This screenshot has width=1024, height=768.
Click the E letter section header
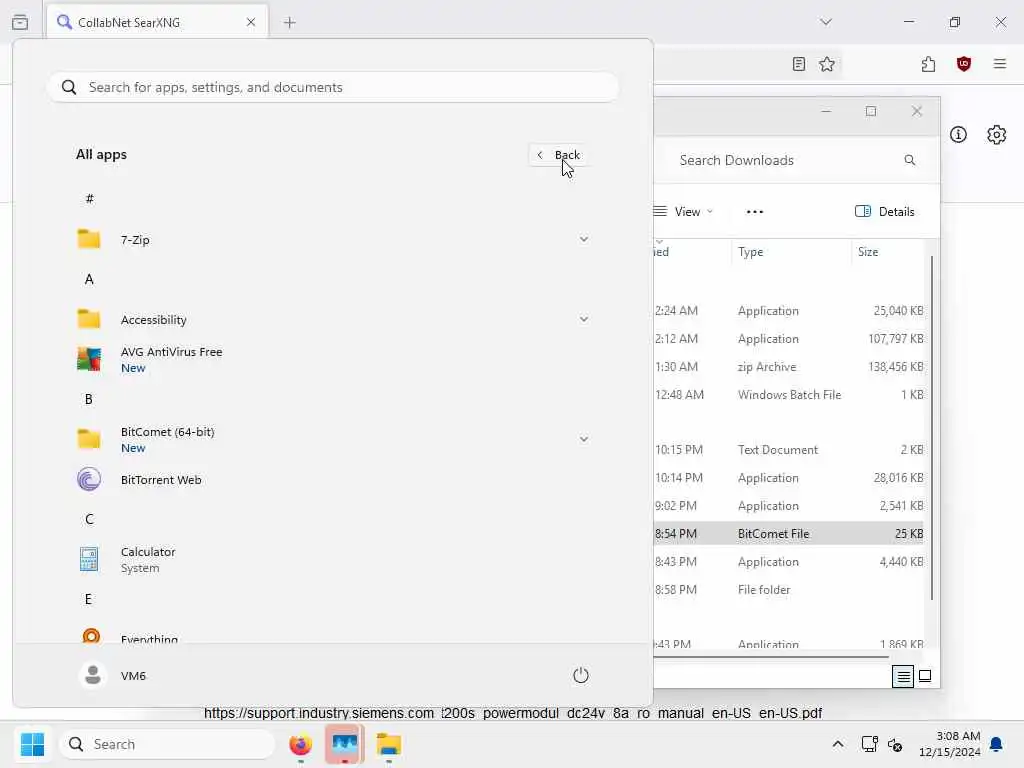click(x=89, y=599)
